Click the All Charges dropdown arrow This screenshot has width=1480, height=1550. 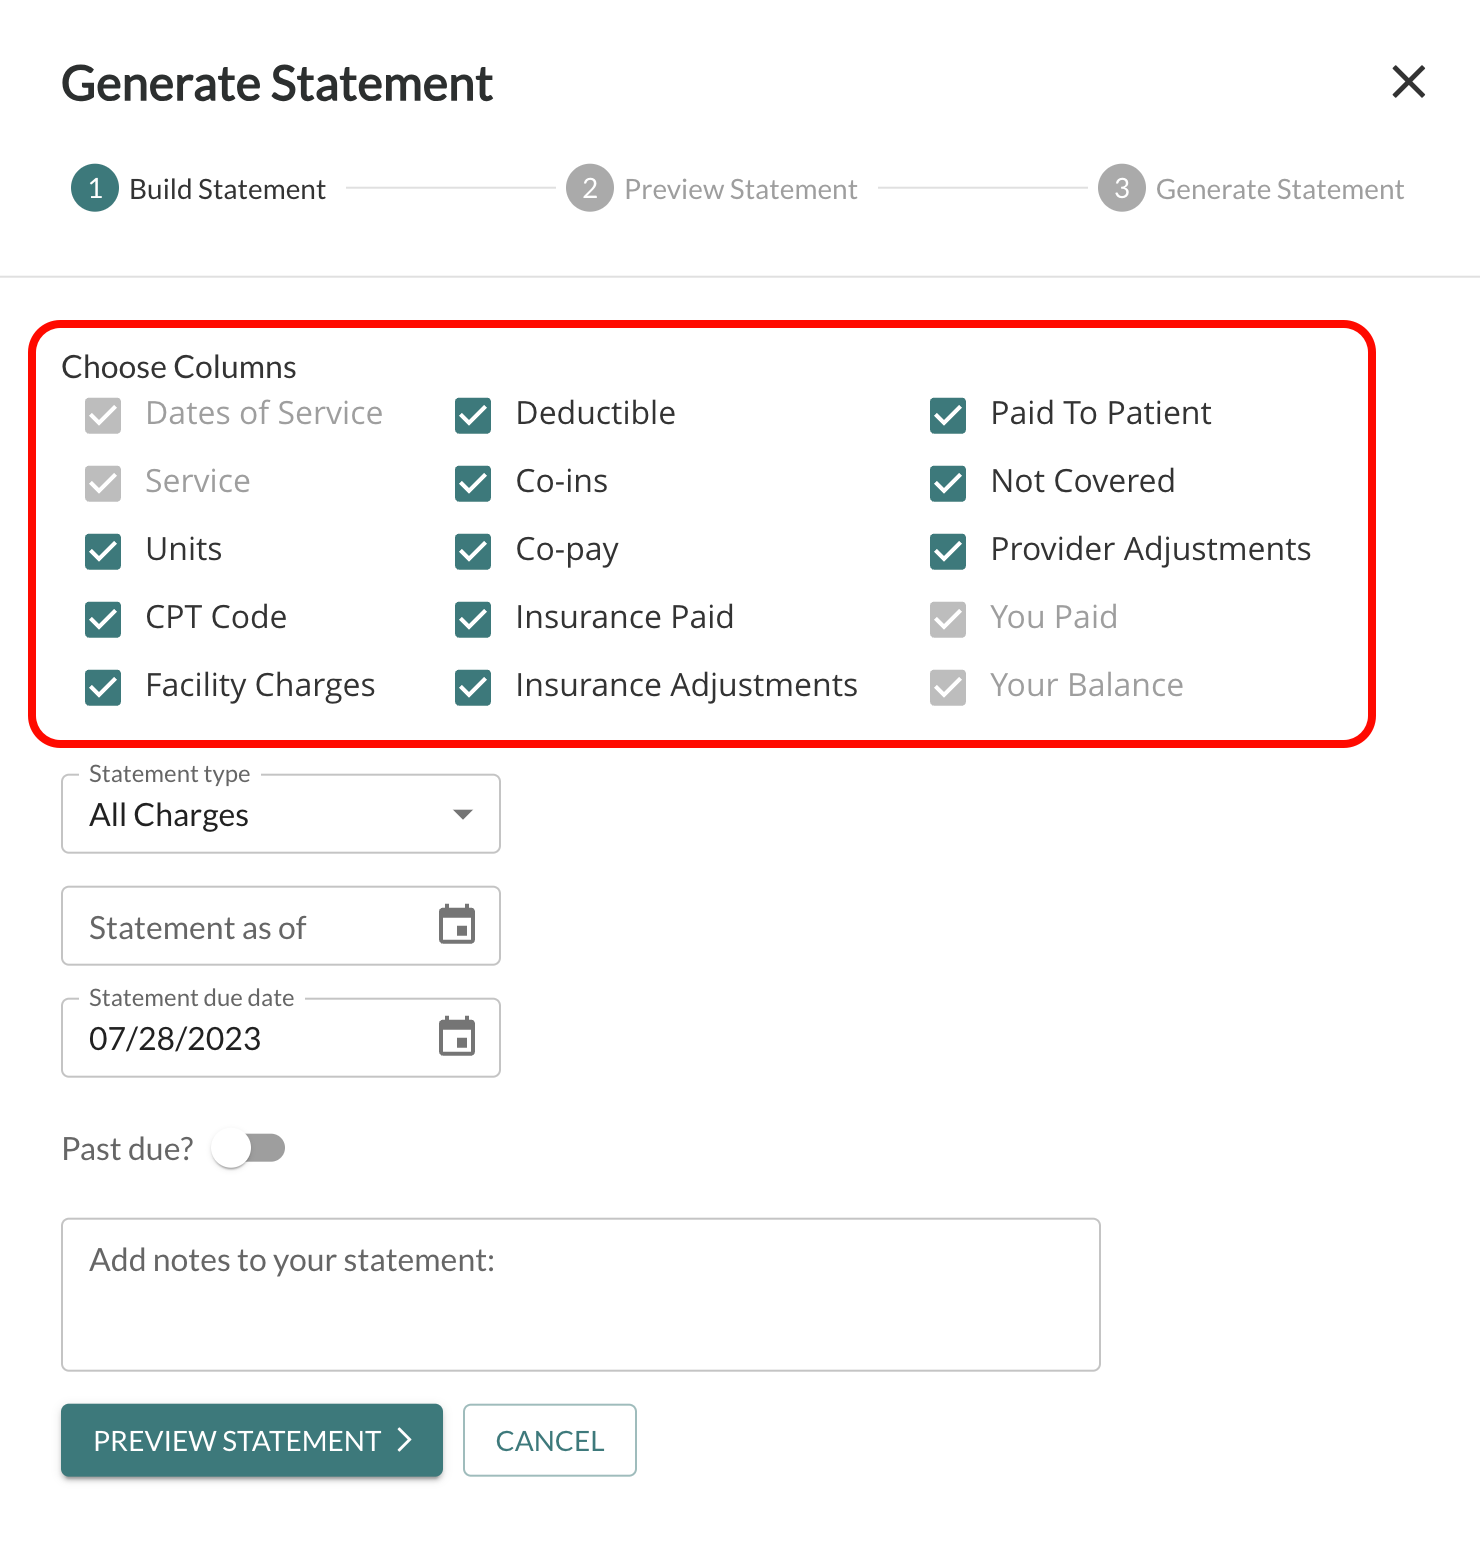point(462,814)
